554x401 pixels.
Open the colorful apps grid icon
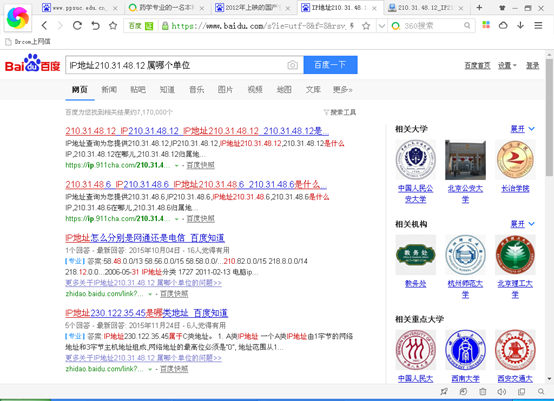[x=486, y=25]
